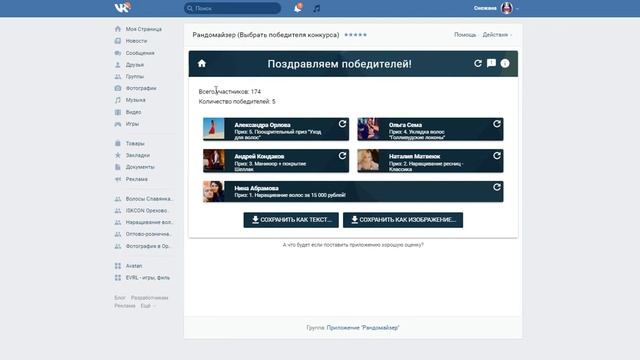The image size is (640, 360).
Task: Click the home icon in the Randomizer header
Action: [202, 63]
